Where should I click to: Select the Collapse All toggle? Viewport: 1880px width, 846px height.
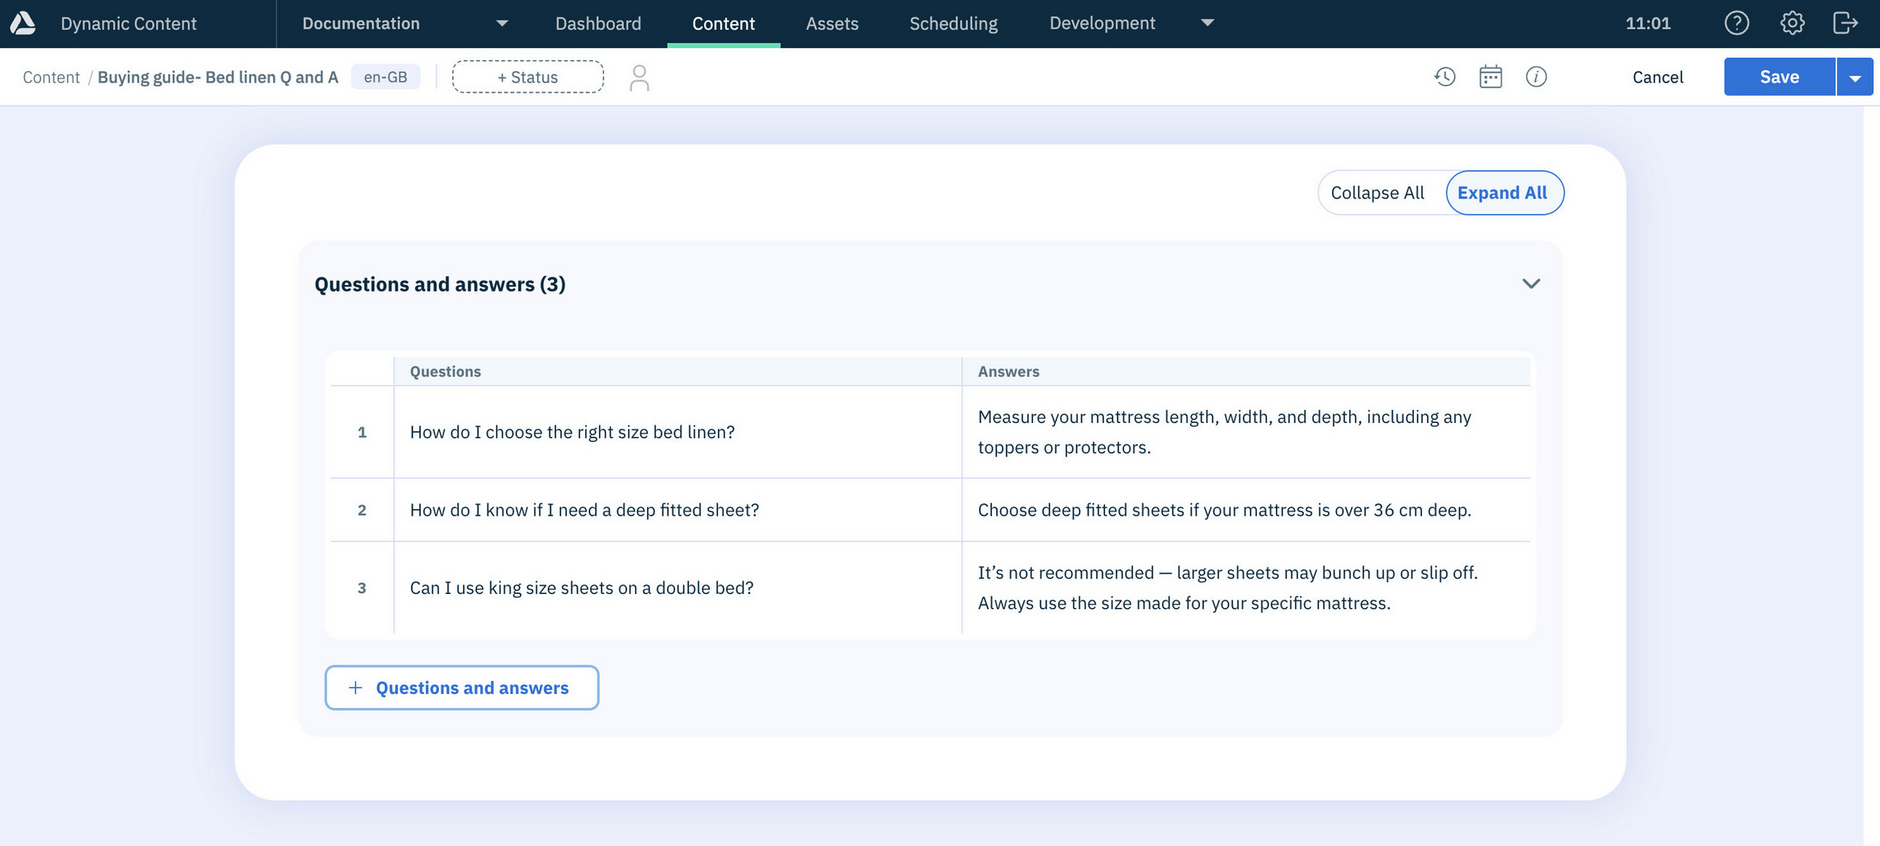(x=1377, y=193)
